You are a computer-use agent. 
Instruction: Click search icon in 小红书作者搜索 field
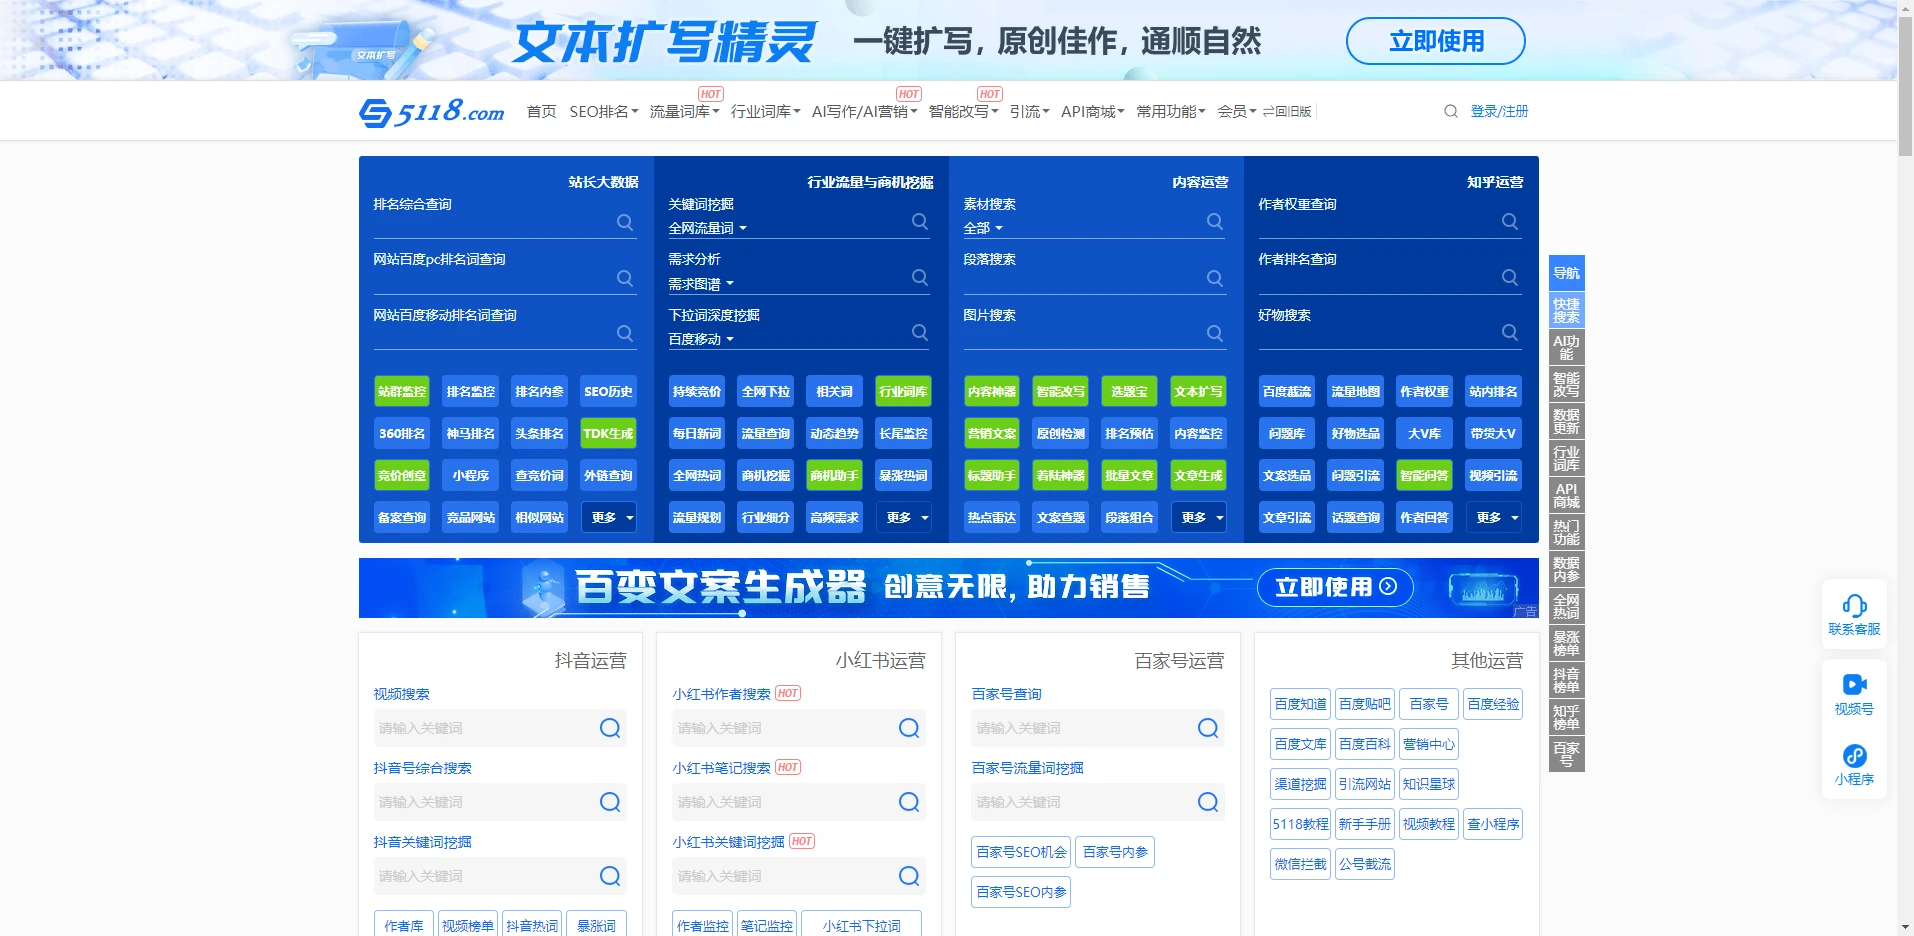tap(909, 728)
